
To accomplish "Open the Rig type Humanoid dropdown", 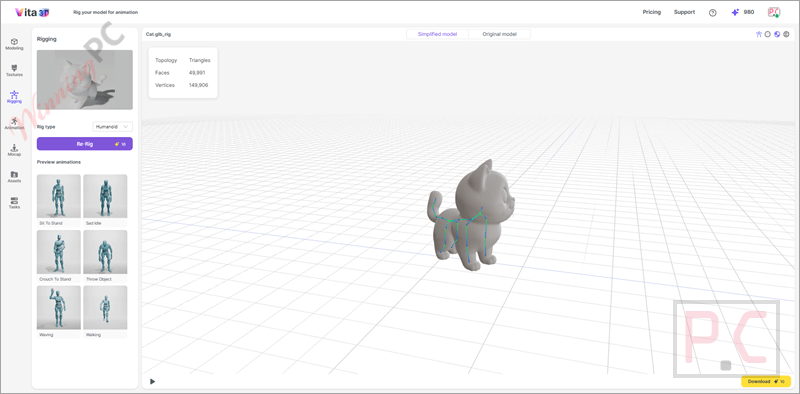I will (112, 127).
